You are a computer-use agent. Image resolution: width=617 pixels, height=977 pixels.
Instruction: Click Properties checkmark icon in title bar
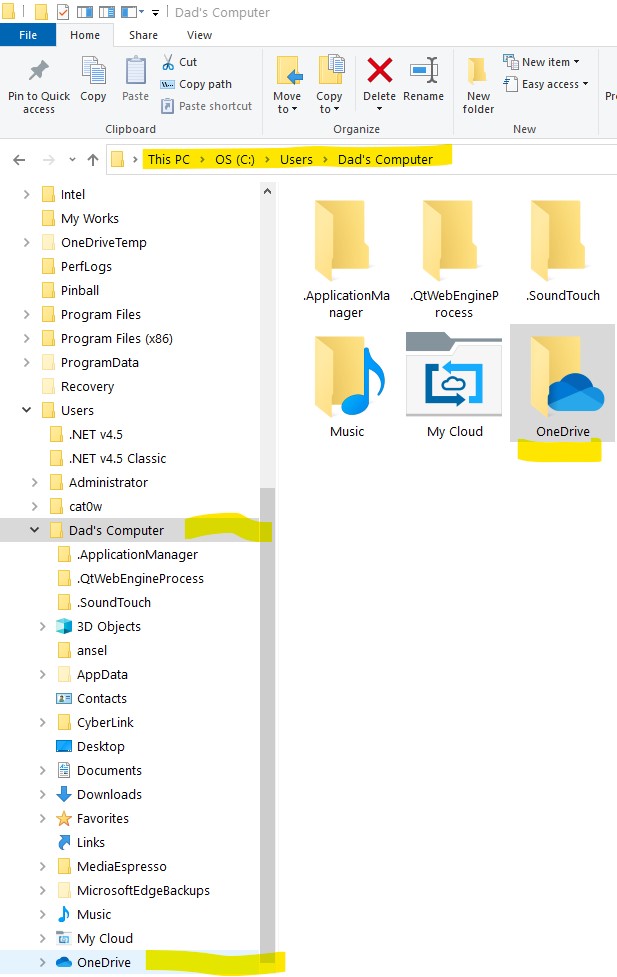click(x=63, y=12)
